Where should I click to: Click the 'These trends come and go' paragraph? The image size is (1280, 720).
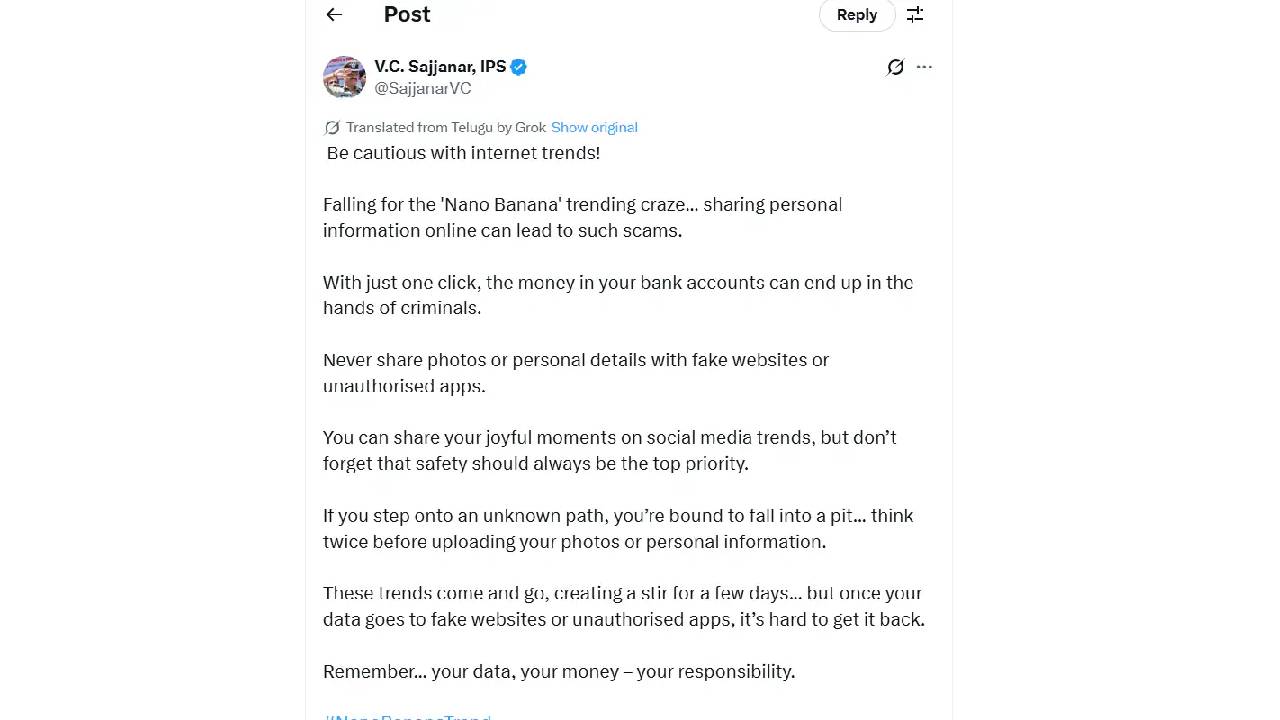click(x=623, y=607)
